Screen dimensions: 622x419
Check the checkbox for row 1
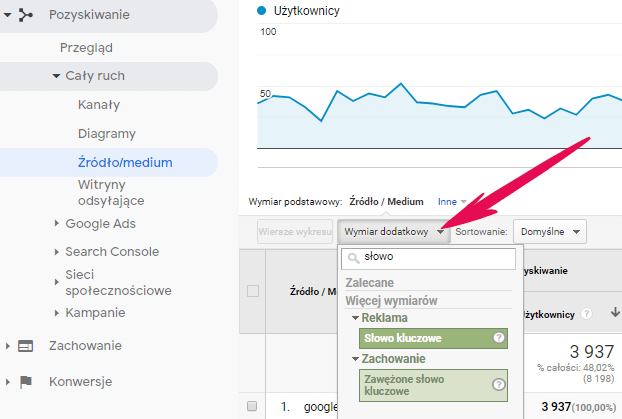(253, 406)
